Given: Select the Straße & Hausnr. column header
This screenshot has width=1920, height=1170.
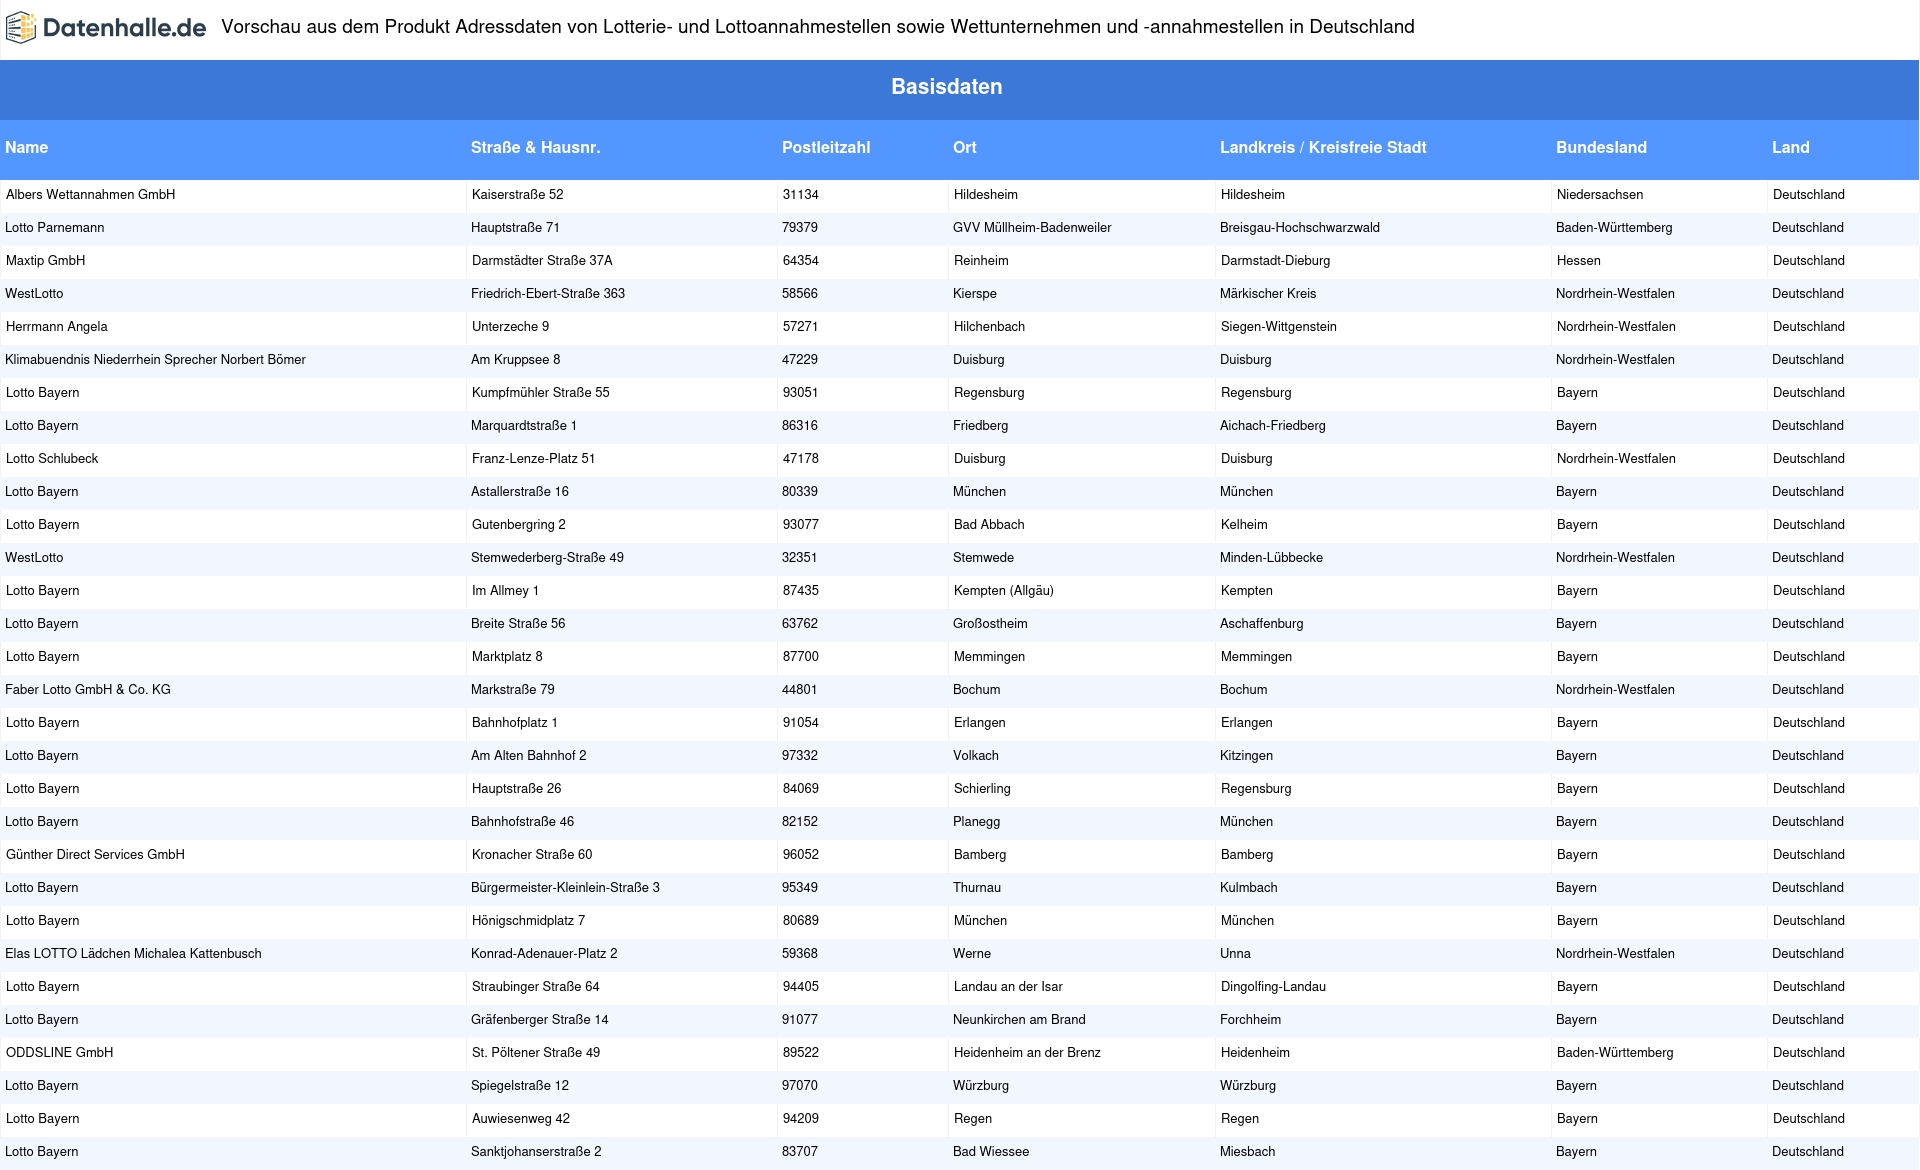Looking at the screenshot, I should 536,148.
